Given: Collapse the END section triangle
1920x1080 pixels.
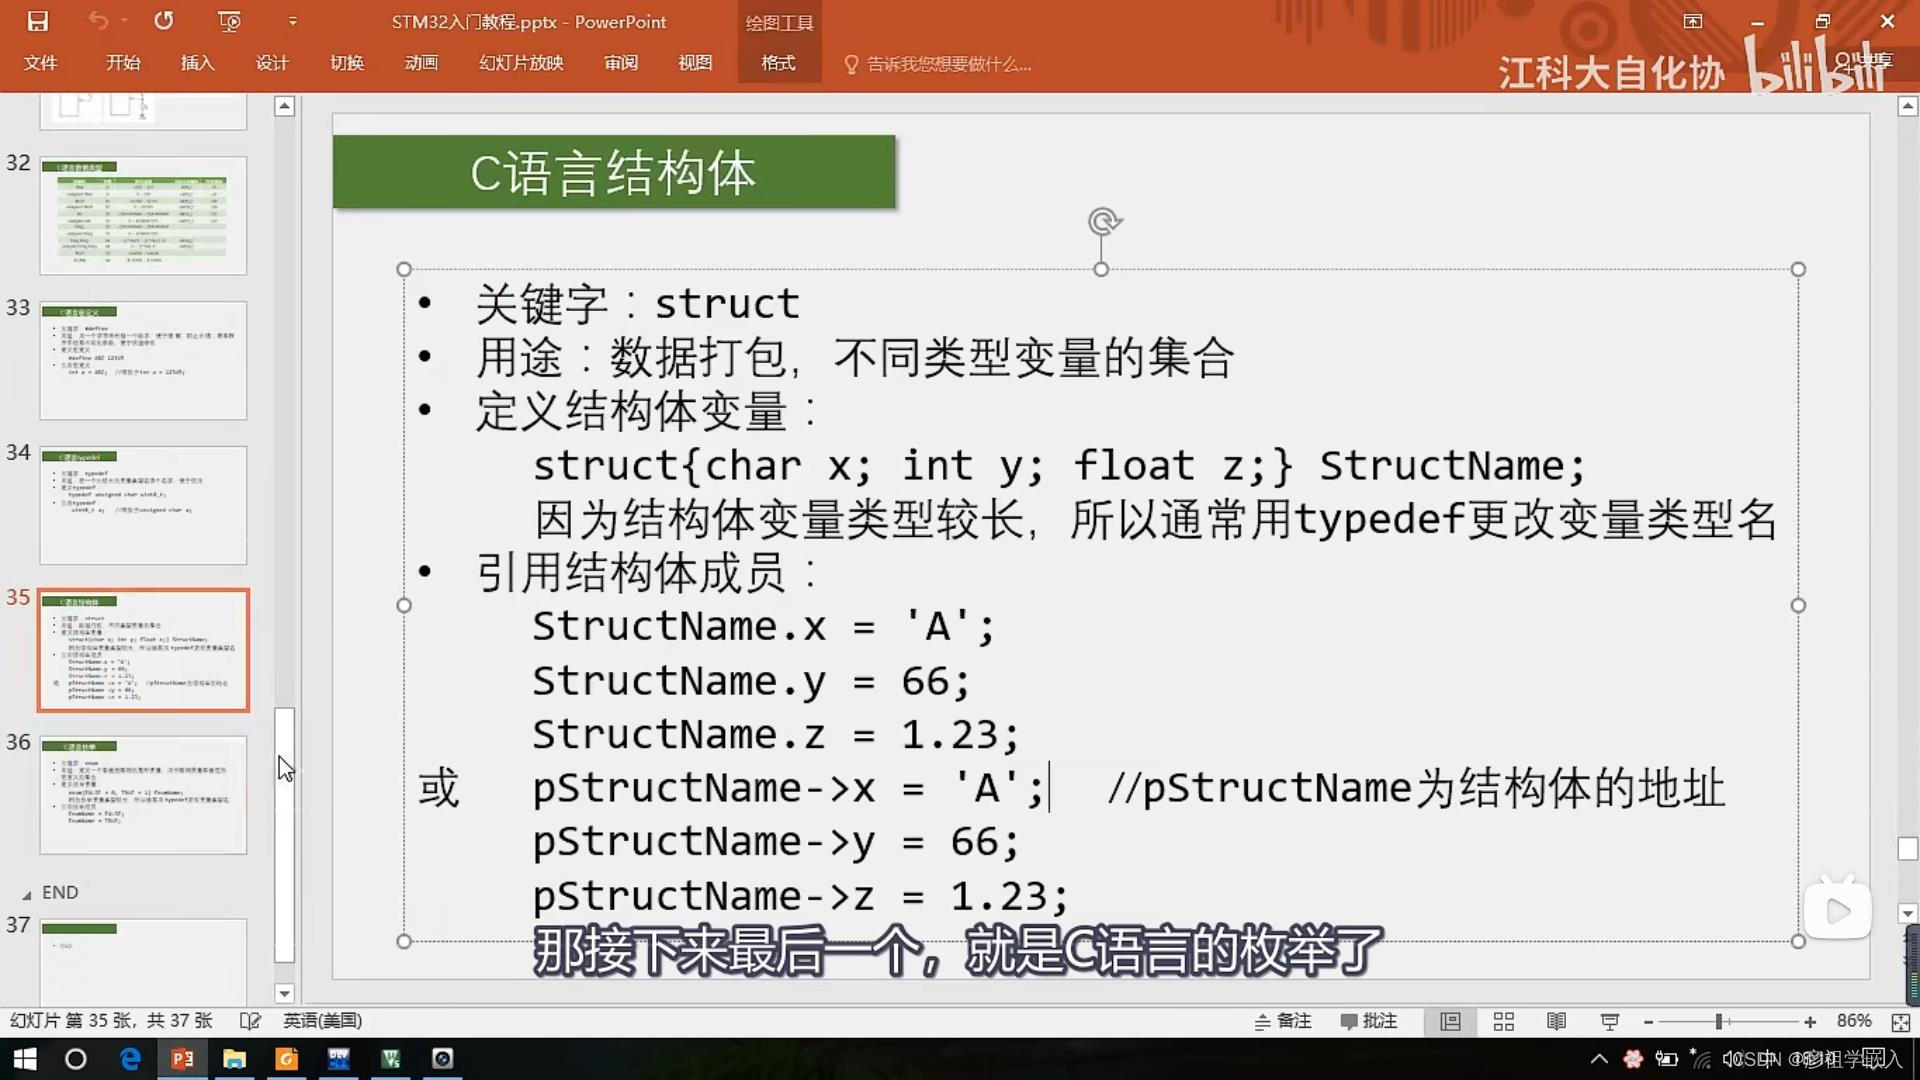Looking at the screenshot, I should click(x=27, y=894).
